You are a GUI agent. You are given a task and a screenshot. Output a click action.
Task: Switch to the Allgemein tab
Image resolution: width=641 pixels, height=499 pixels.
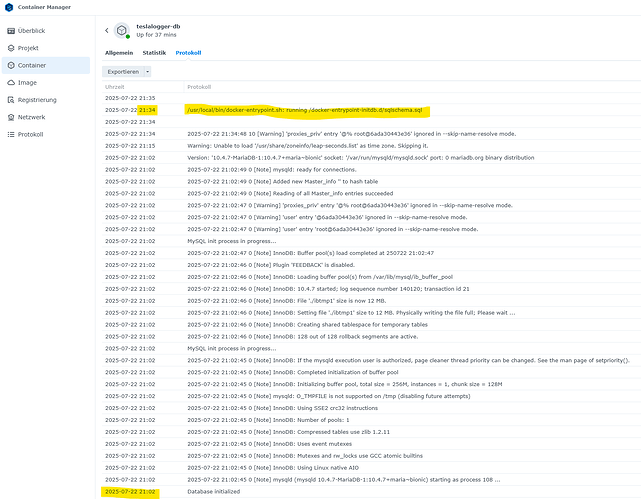point(119,53)
